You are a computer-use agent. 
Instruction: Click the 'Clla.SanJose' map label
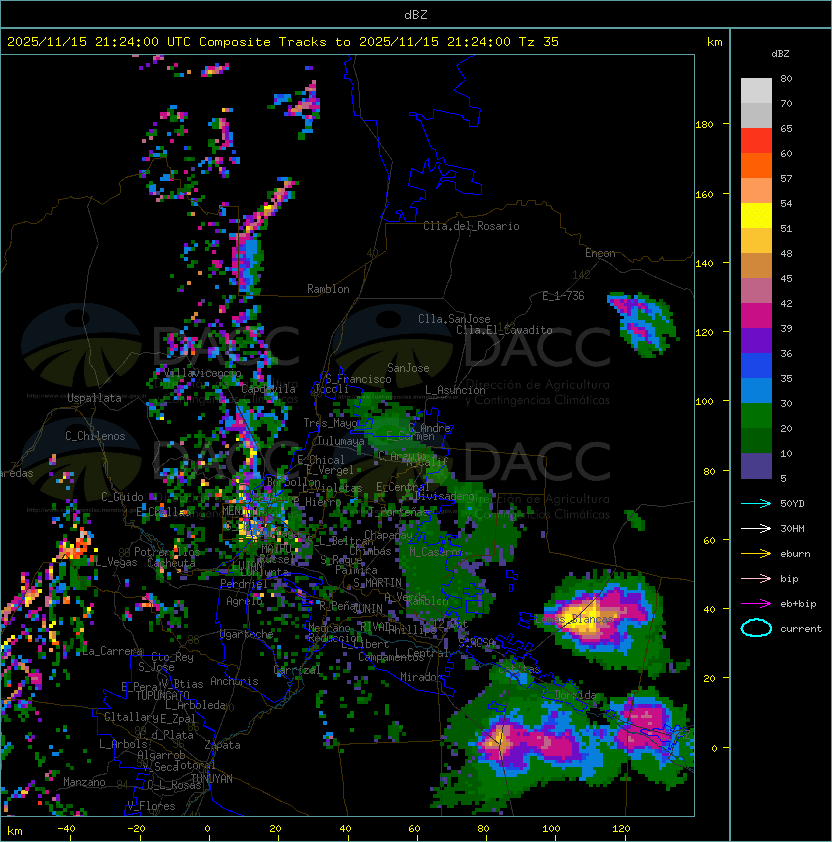pos(454,319)
